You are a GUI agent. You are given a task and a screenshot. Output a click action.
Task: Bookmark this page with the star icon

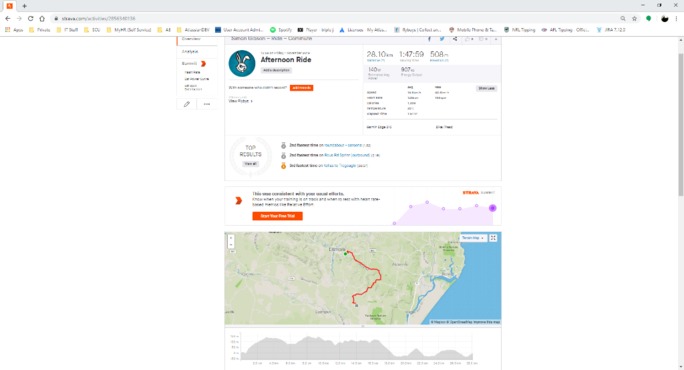(x=634, y=19)
